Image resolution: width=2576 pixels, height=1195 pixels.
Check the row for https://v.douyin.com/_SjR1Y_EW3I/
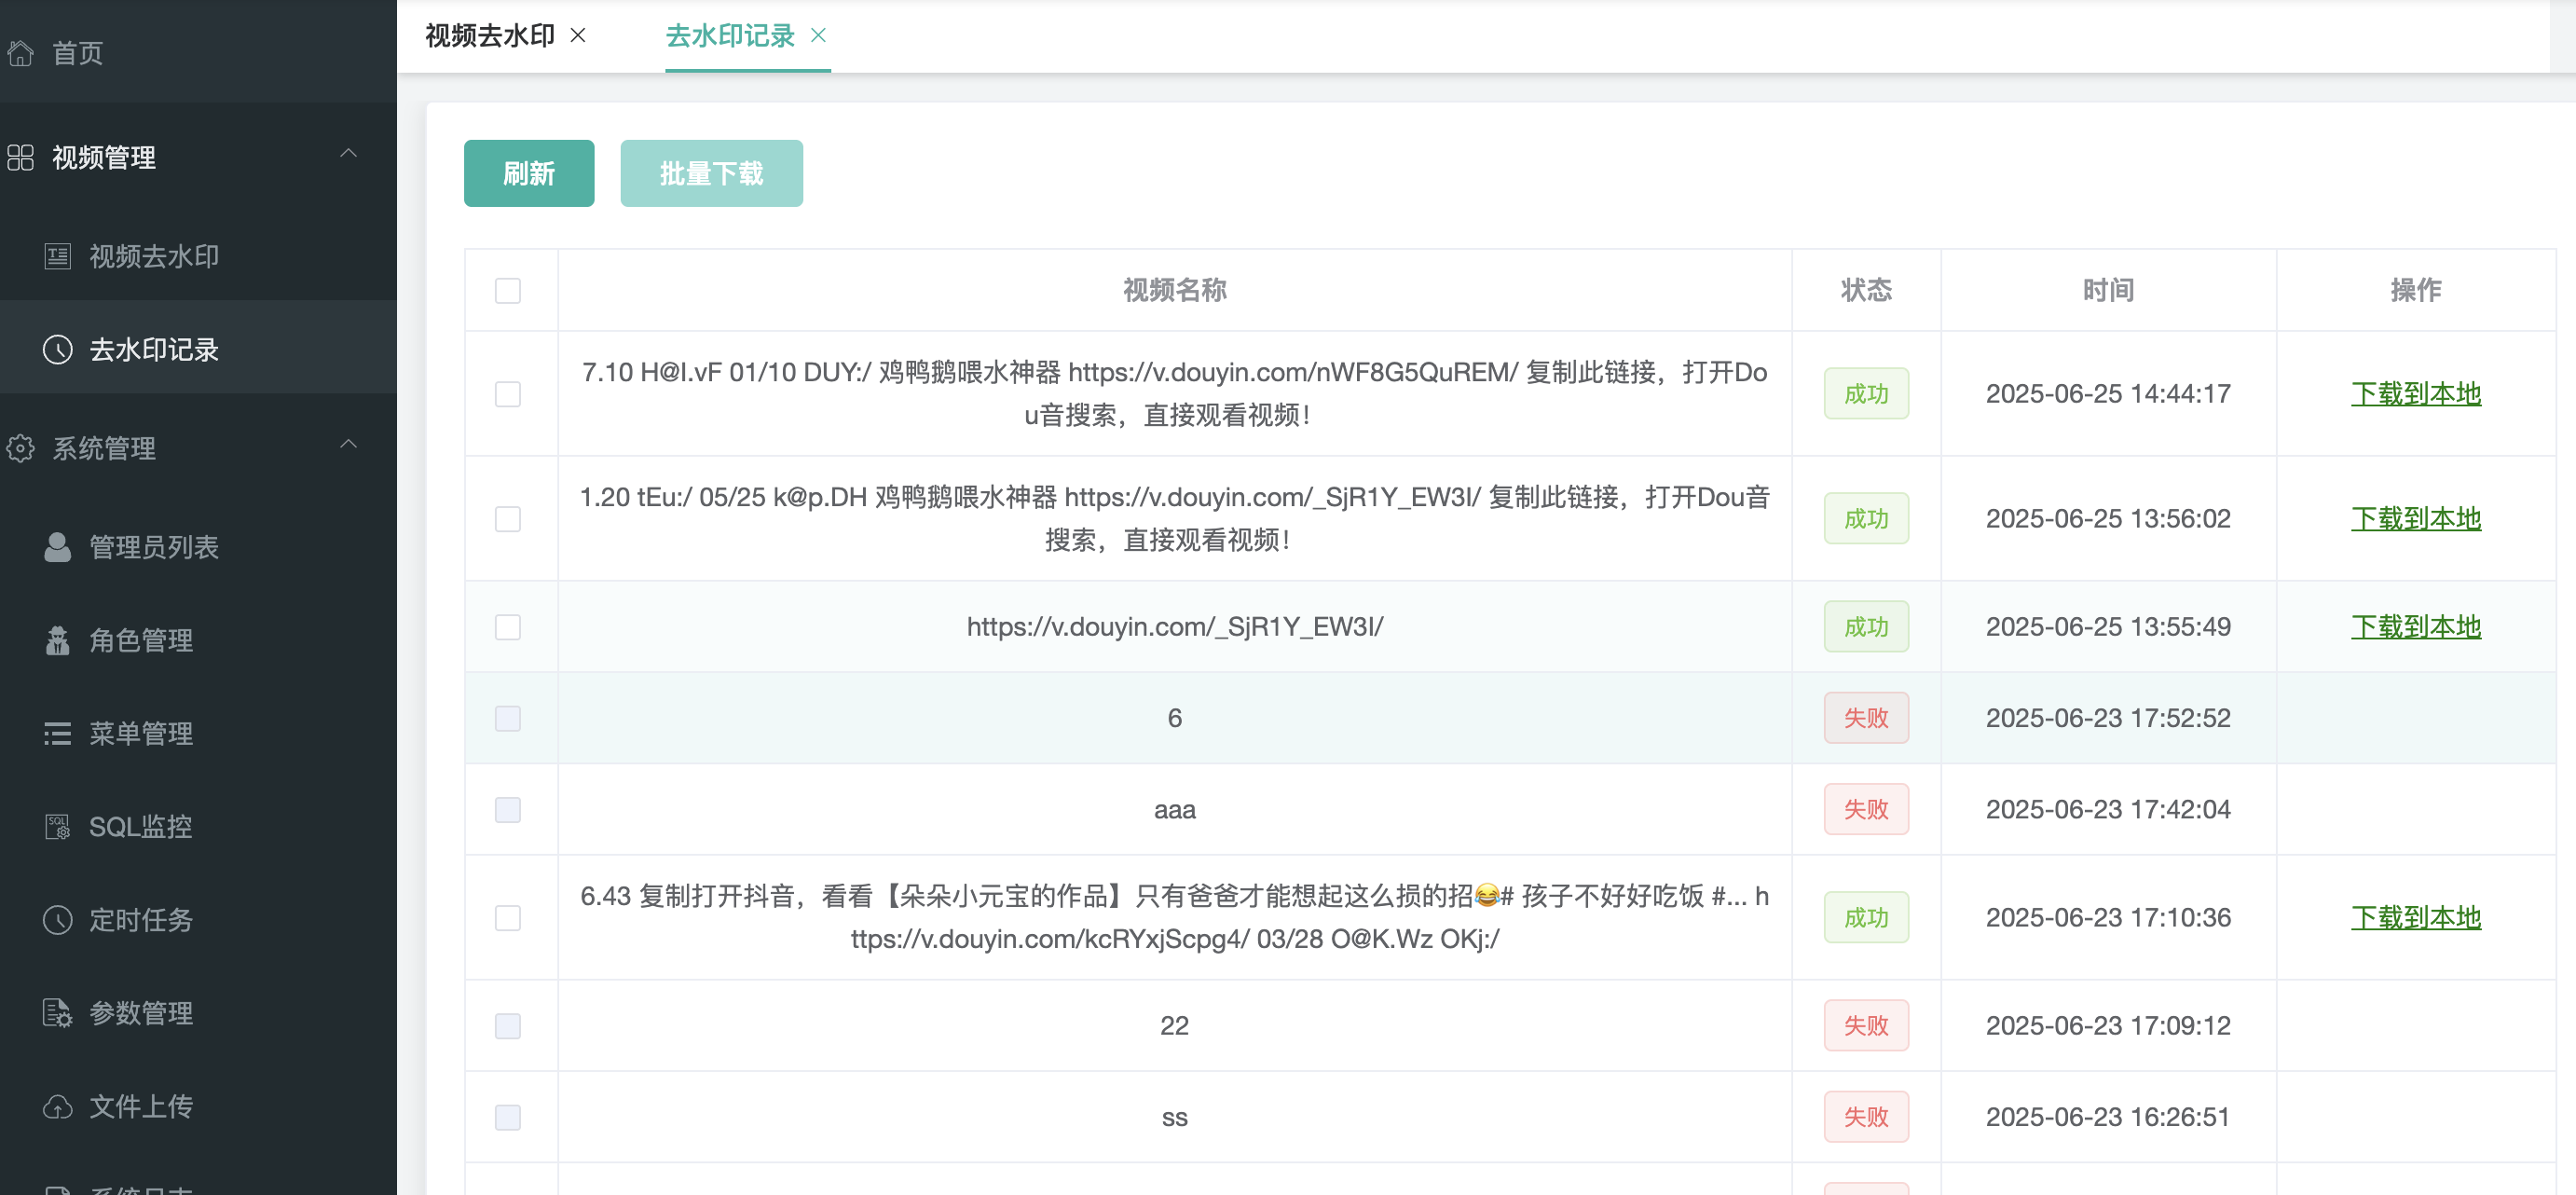508,627
